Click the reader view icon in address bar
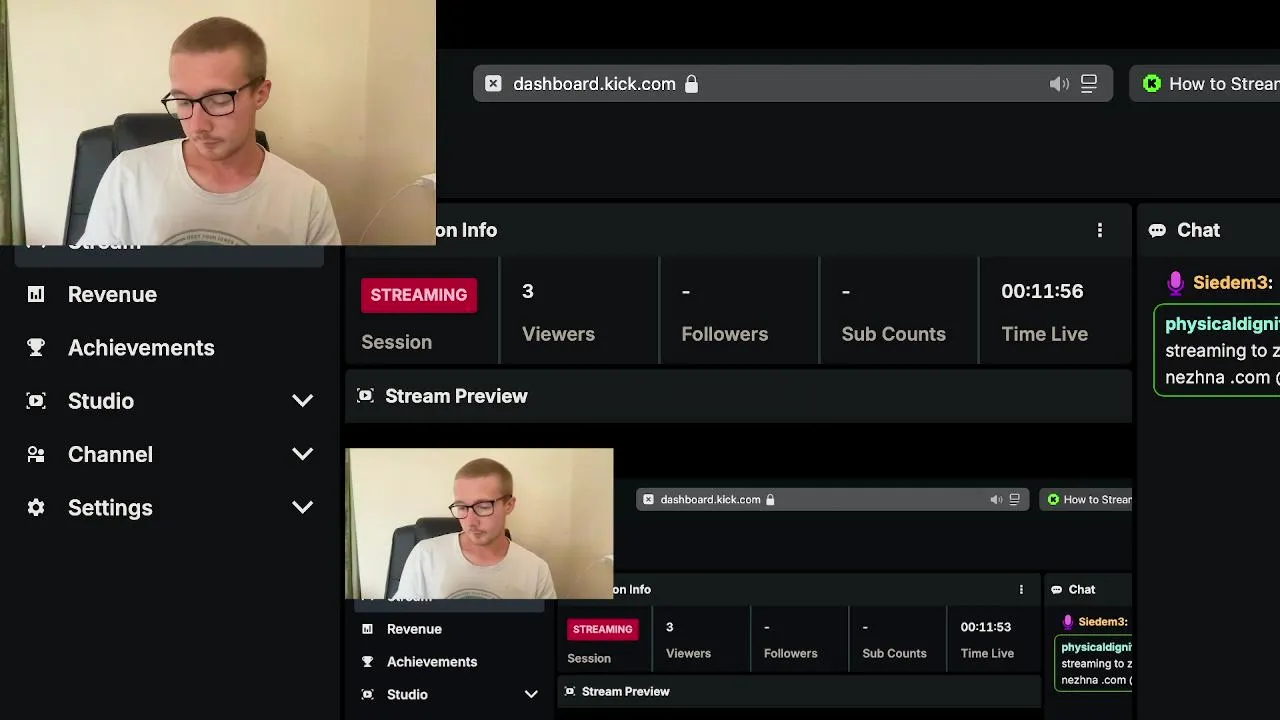 pyautogui.click(x=1089, y=84)
